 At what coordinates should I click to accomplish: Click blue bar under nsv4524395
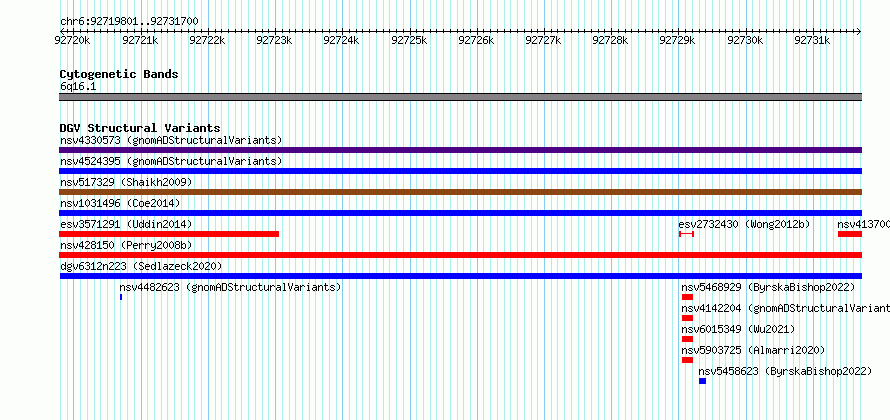460,171
